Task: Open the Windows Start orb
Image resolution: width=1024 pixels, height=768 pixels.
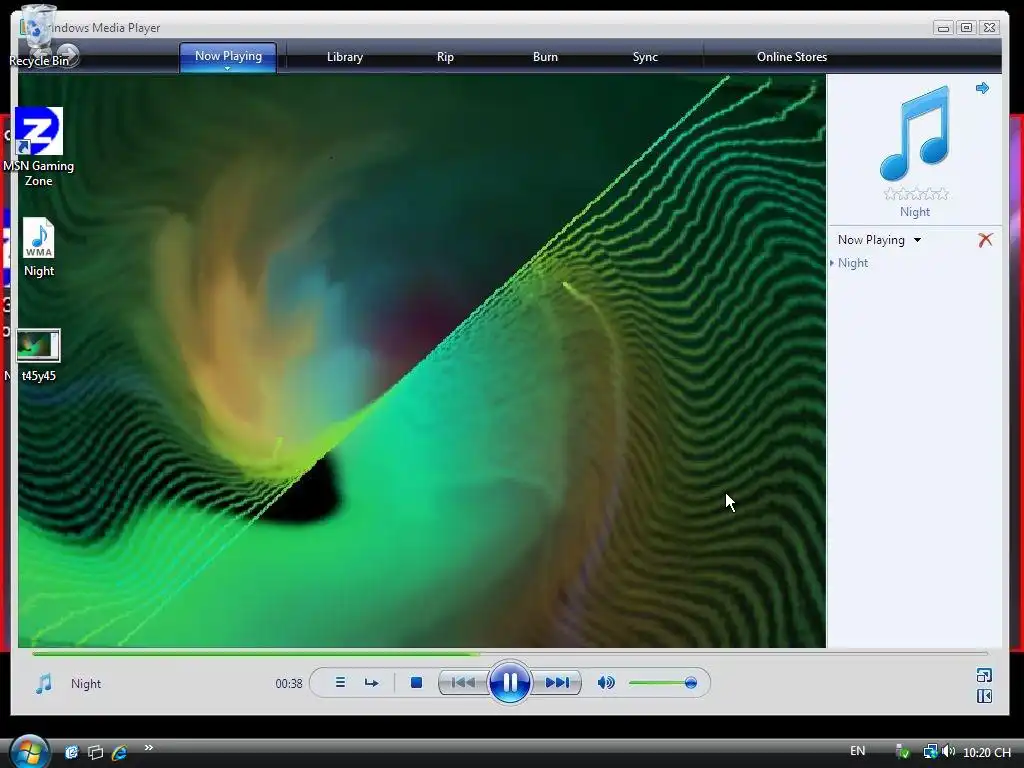Action: 29,751
